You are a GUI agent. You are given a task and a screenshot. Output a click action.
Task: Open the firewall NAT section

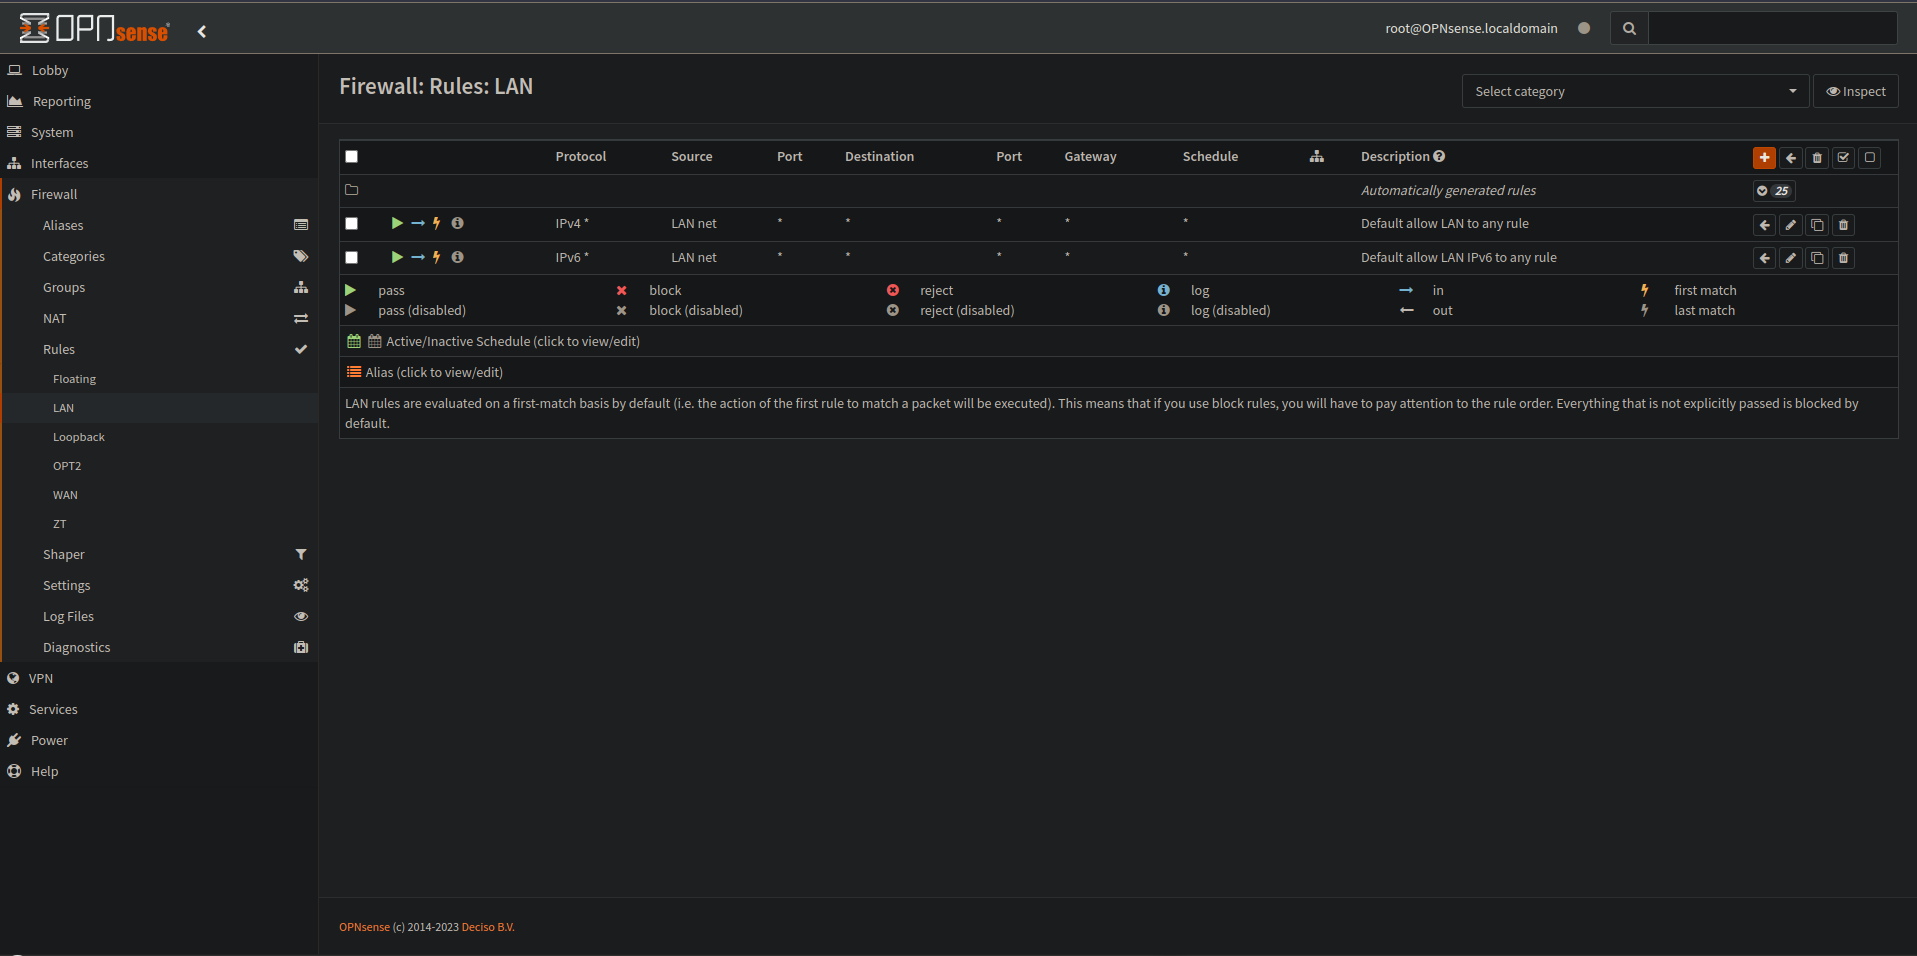[x=159, y=318]
